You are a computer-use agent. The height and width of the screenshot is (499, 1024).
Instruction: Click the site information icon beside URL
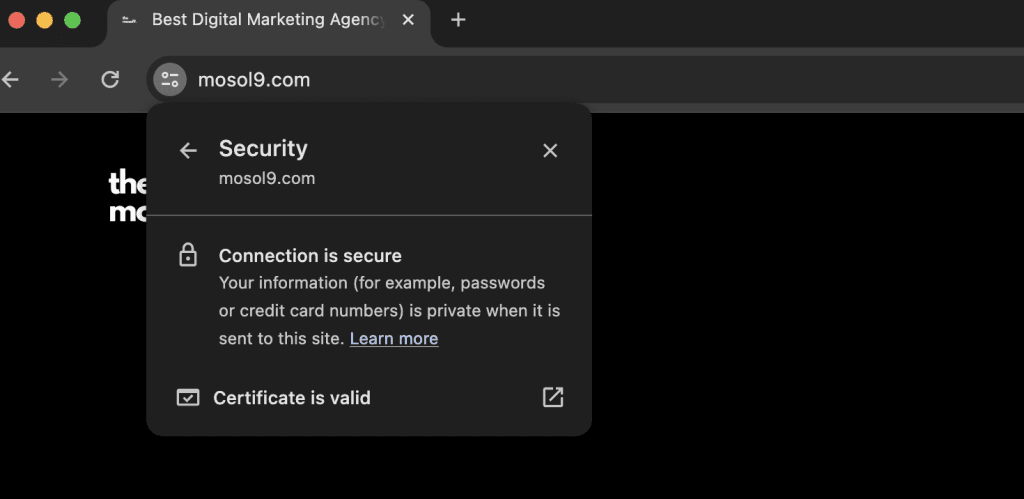tap(170, 80)
